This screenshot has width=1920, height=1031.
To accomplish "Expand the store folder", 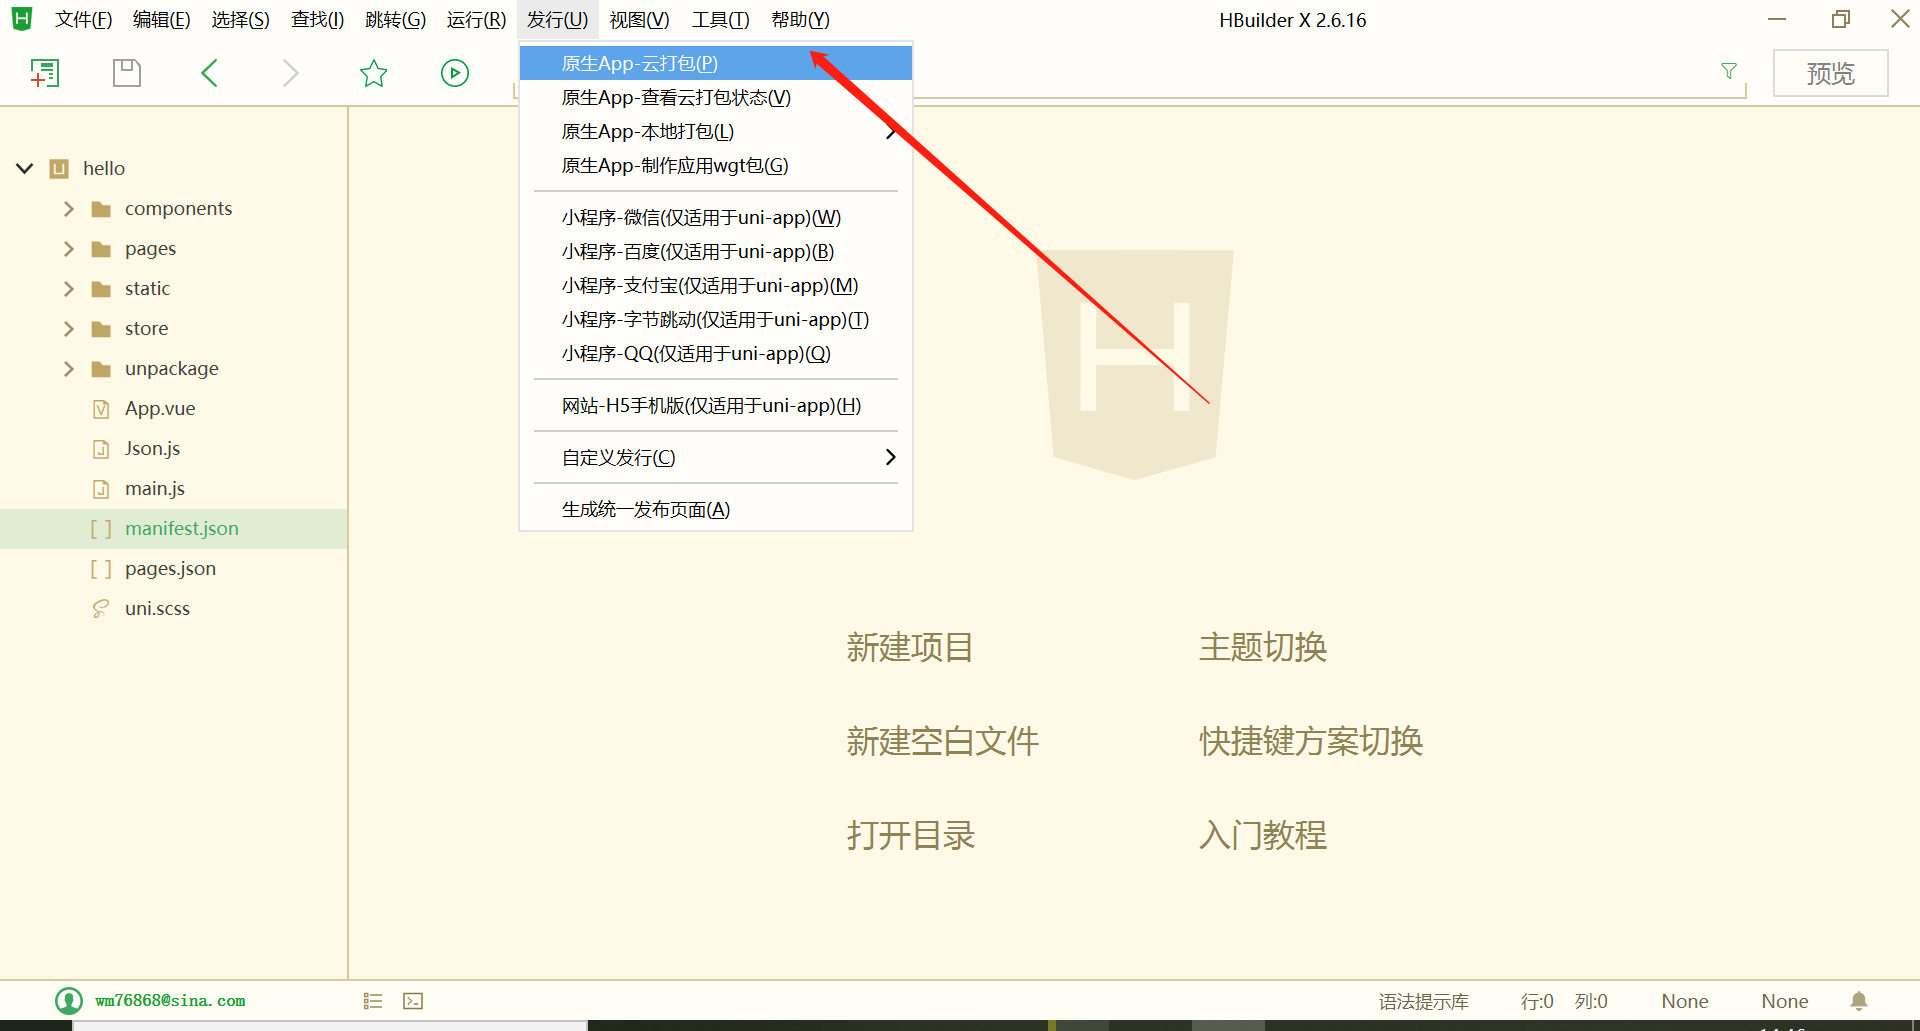I will (x=69, y=329).
